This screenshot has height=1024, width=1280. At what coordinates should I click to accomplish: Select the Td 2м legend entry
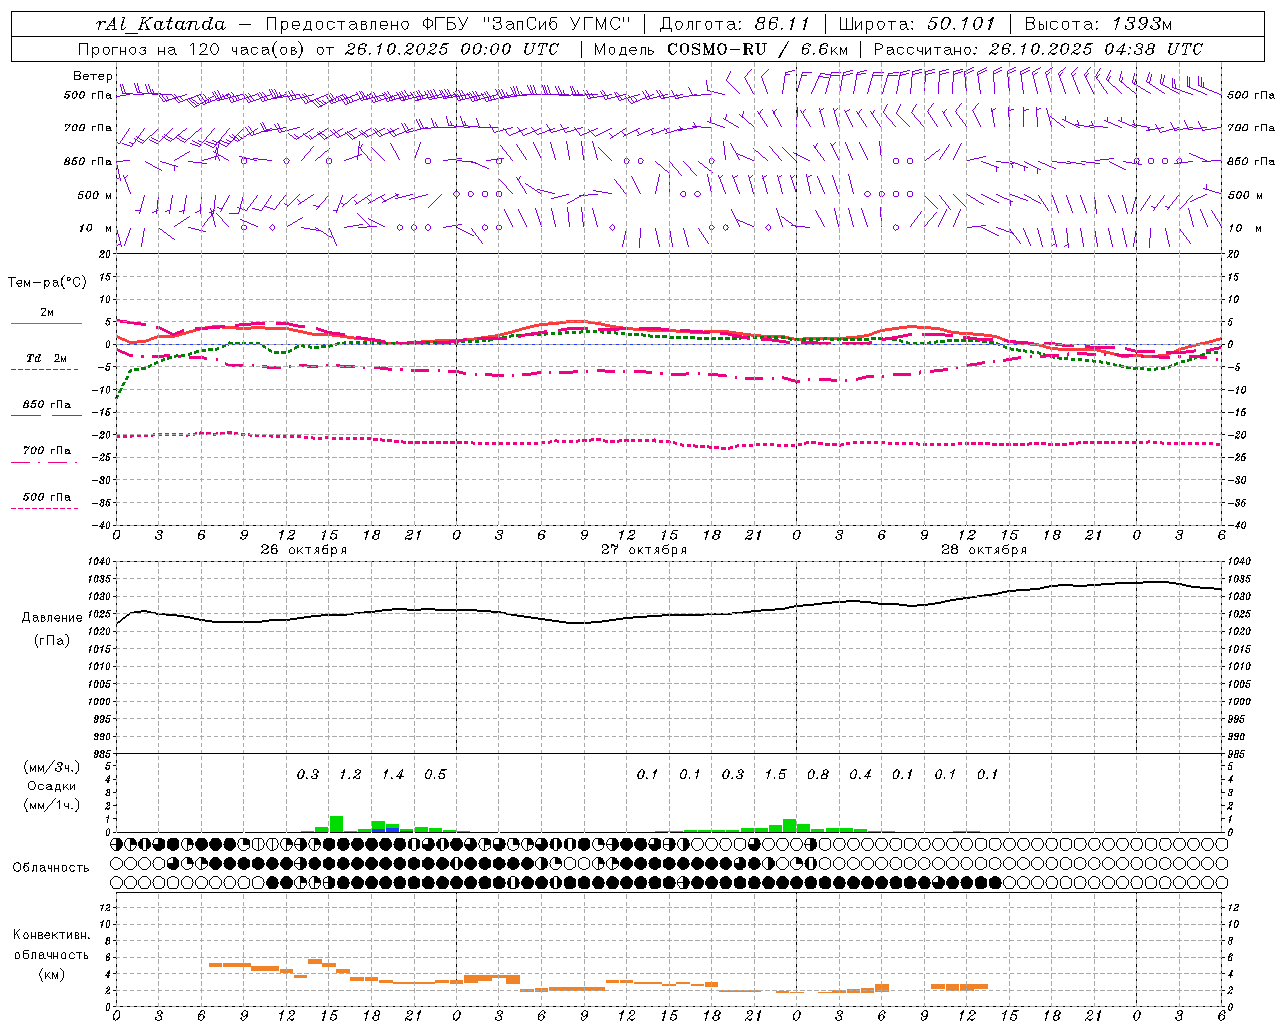click(x=47, y=358)
